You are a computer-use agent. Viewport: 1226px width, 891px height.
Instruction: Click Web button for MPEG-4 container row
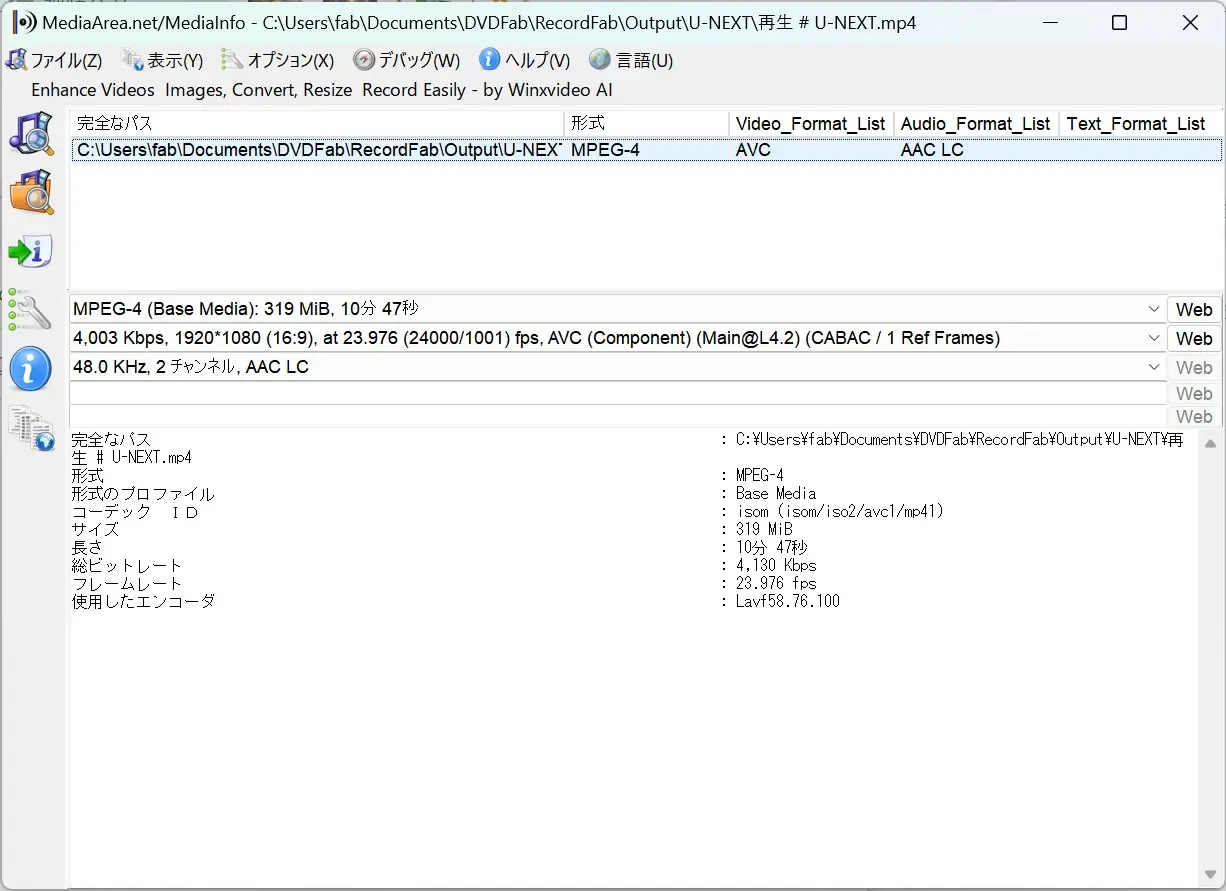pyautogui.click(x=1193, y=309)
